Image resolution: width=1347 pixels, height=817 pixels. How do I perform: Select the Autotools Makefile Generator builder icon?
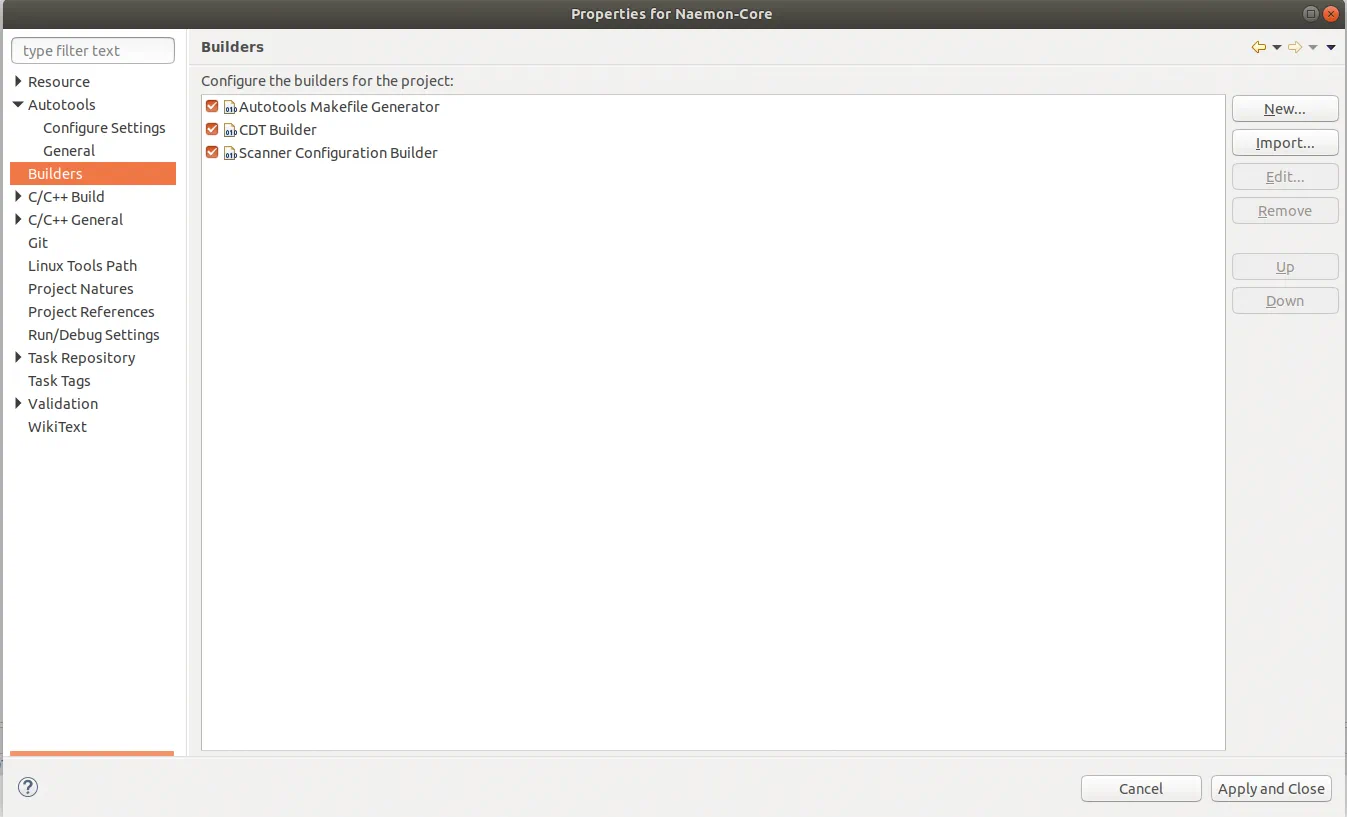point(230,107)
